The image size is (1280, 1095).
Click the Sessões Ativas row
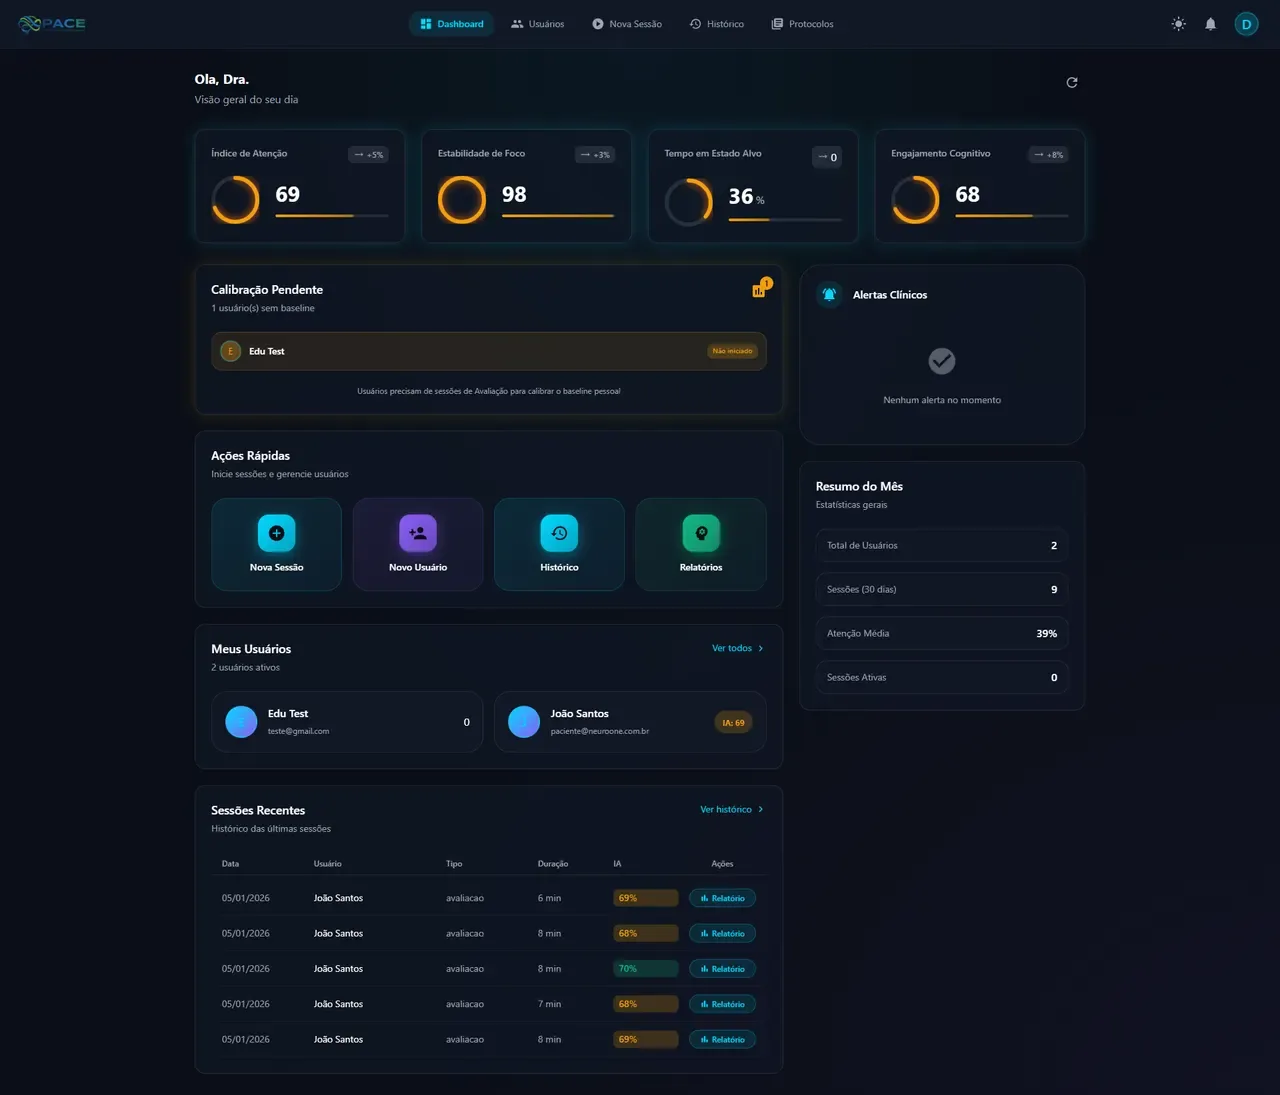tap(942, 677)
